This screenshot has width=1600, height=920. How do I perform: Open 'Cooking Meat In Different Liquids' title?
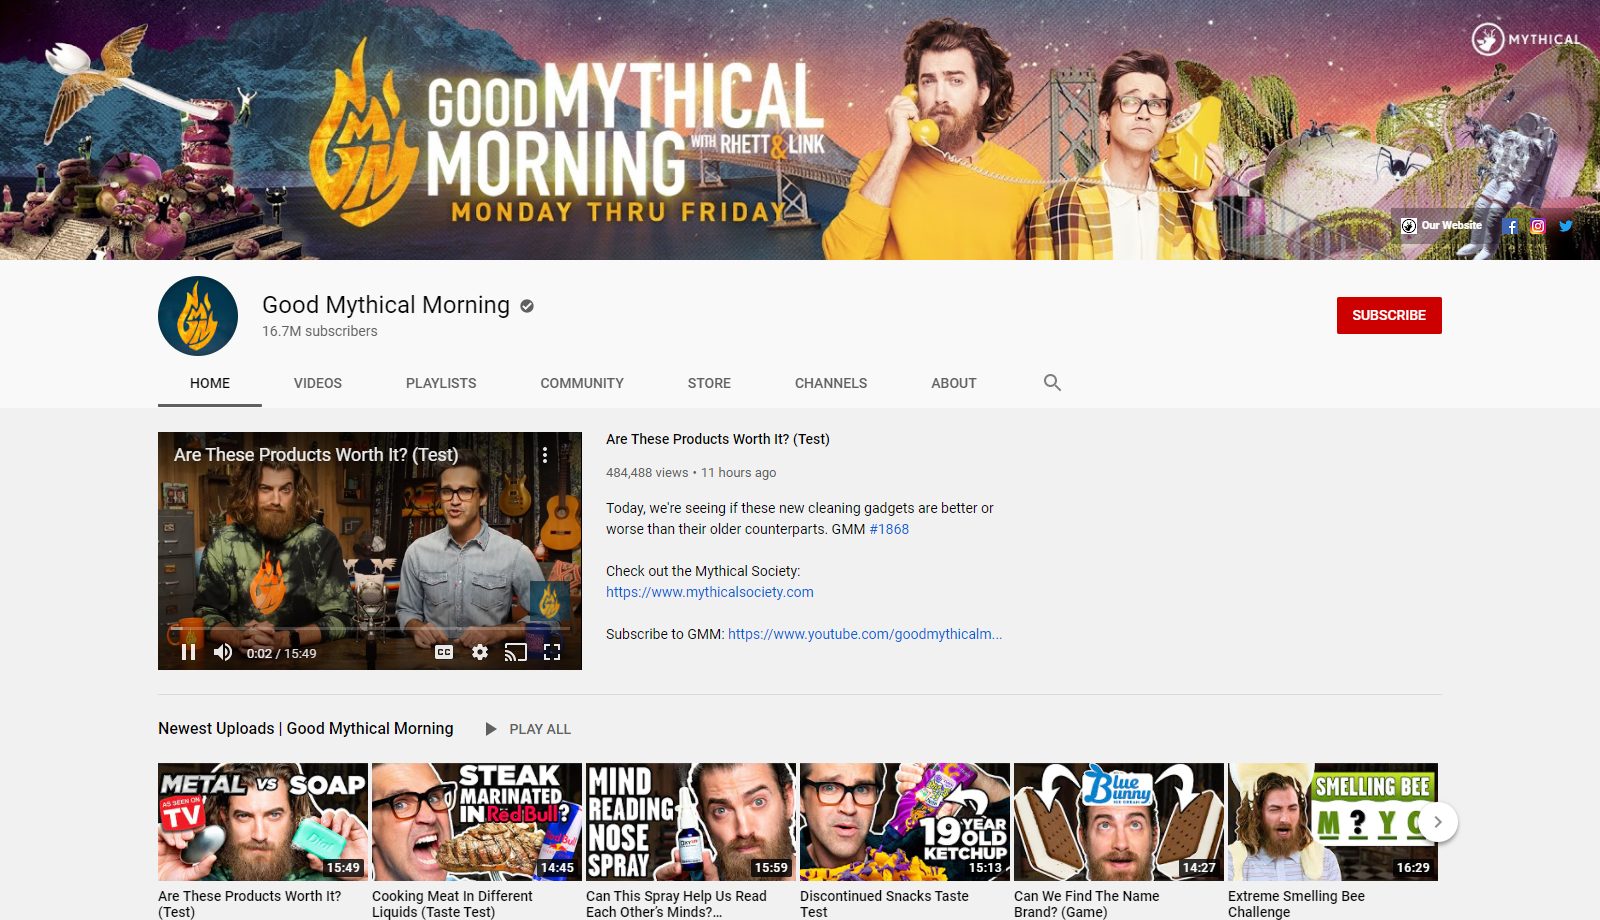click(x=452, y=904)
